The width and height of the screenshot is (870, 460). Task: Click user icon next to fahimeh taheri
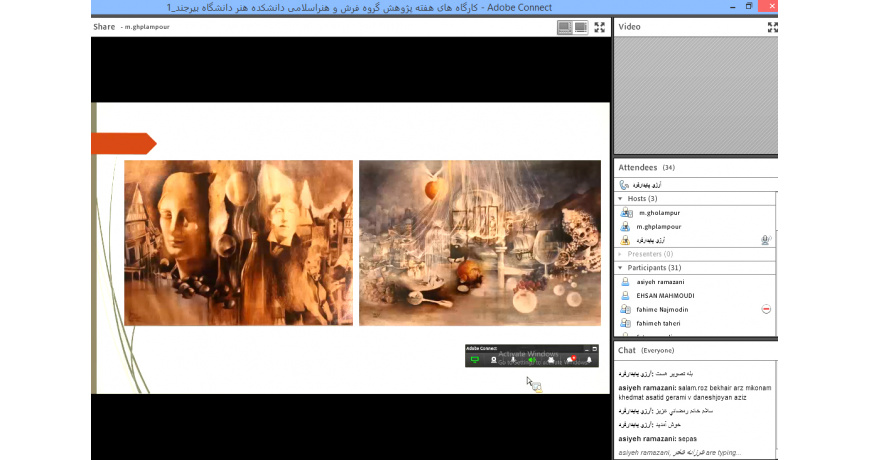point(625,323)
